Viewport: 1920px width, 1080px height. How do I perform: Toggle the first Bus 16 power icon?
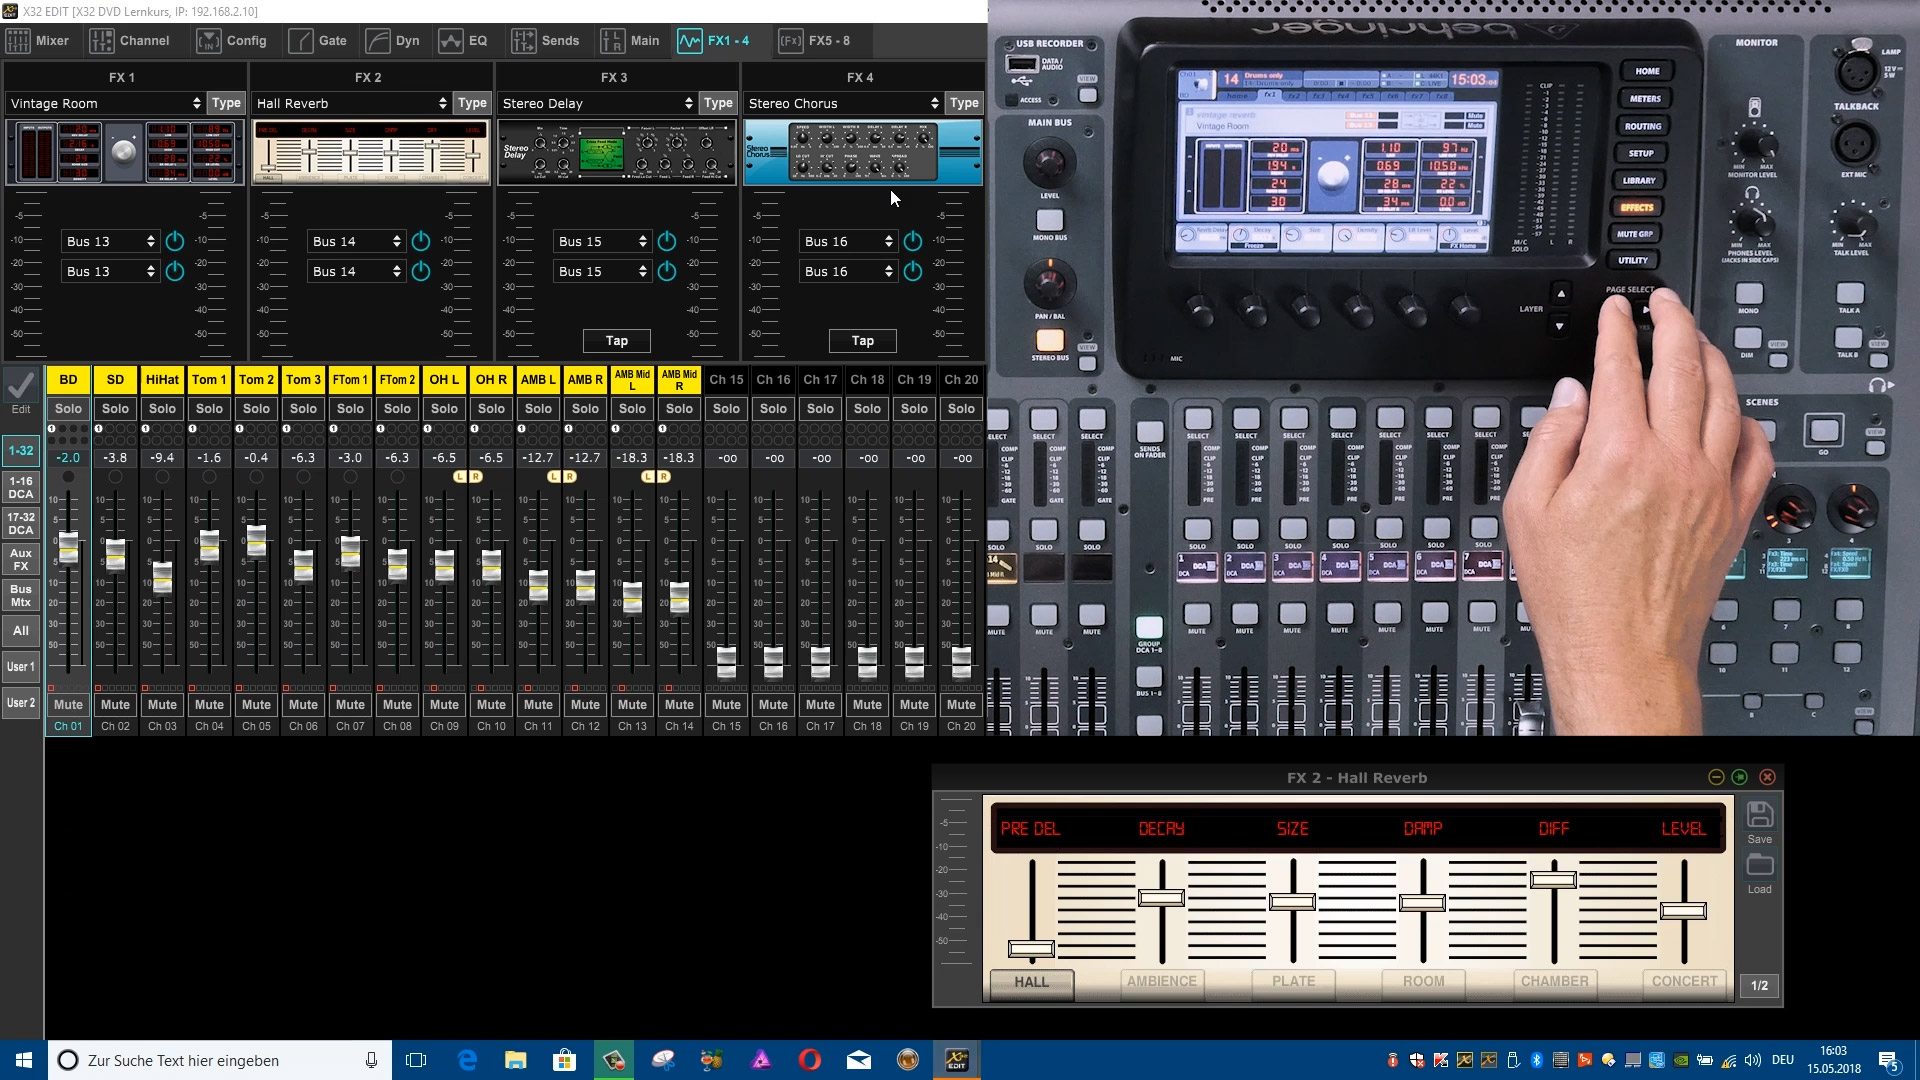click(913, 241)
